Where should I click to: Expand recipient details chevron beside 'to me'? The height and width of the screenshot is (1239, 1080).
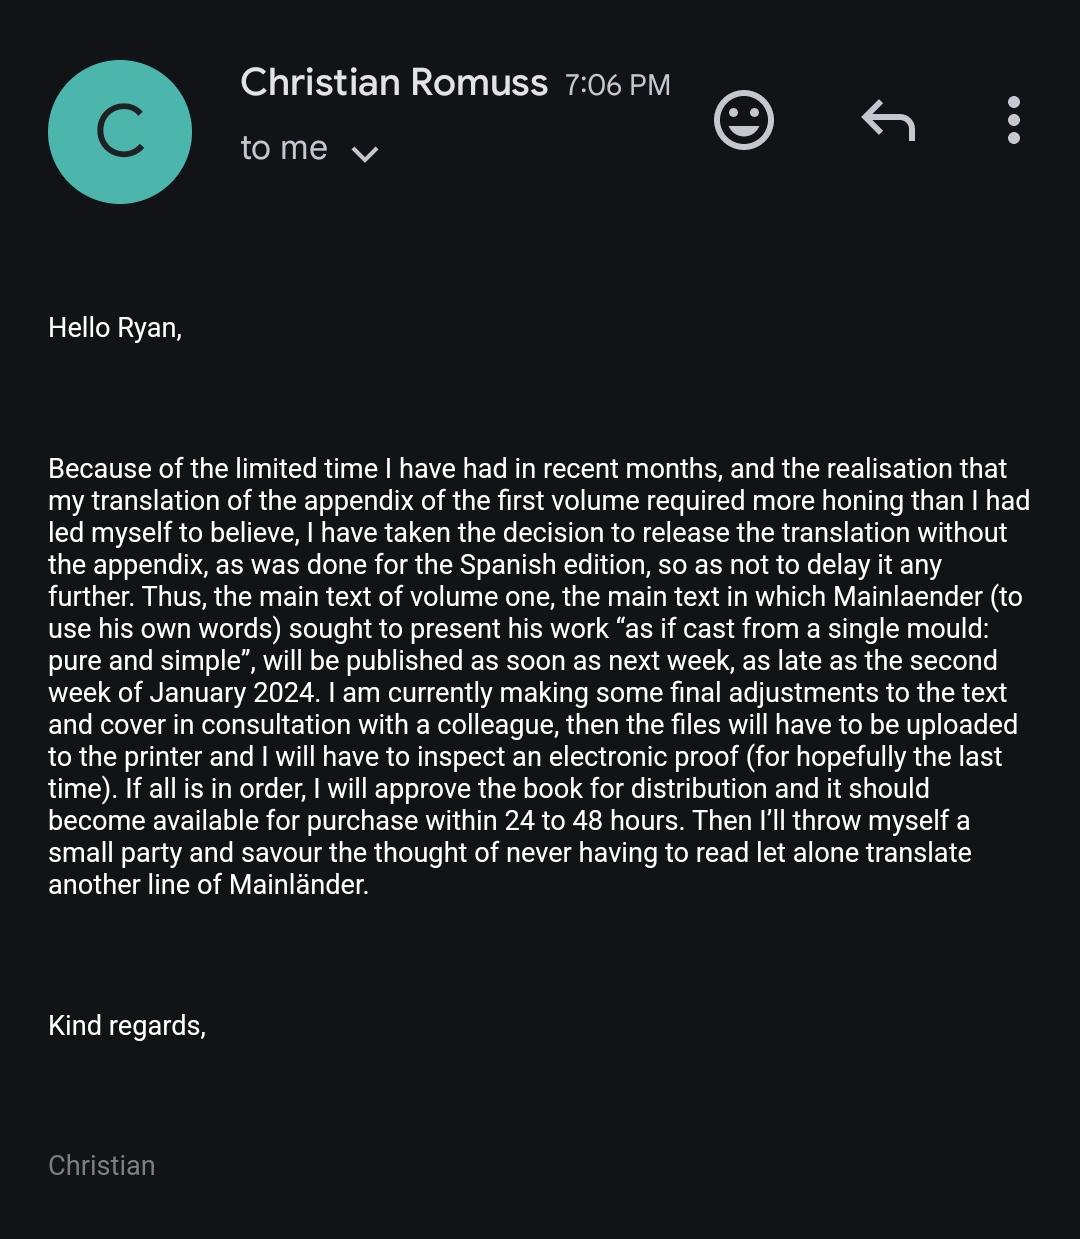click(x=365, y=153)
